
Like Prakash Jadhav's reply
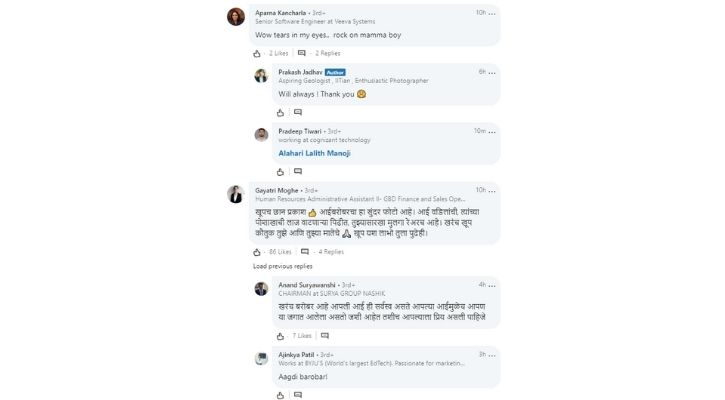click(281, 112)
